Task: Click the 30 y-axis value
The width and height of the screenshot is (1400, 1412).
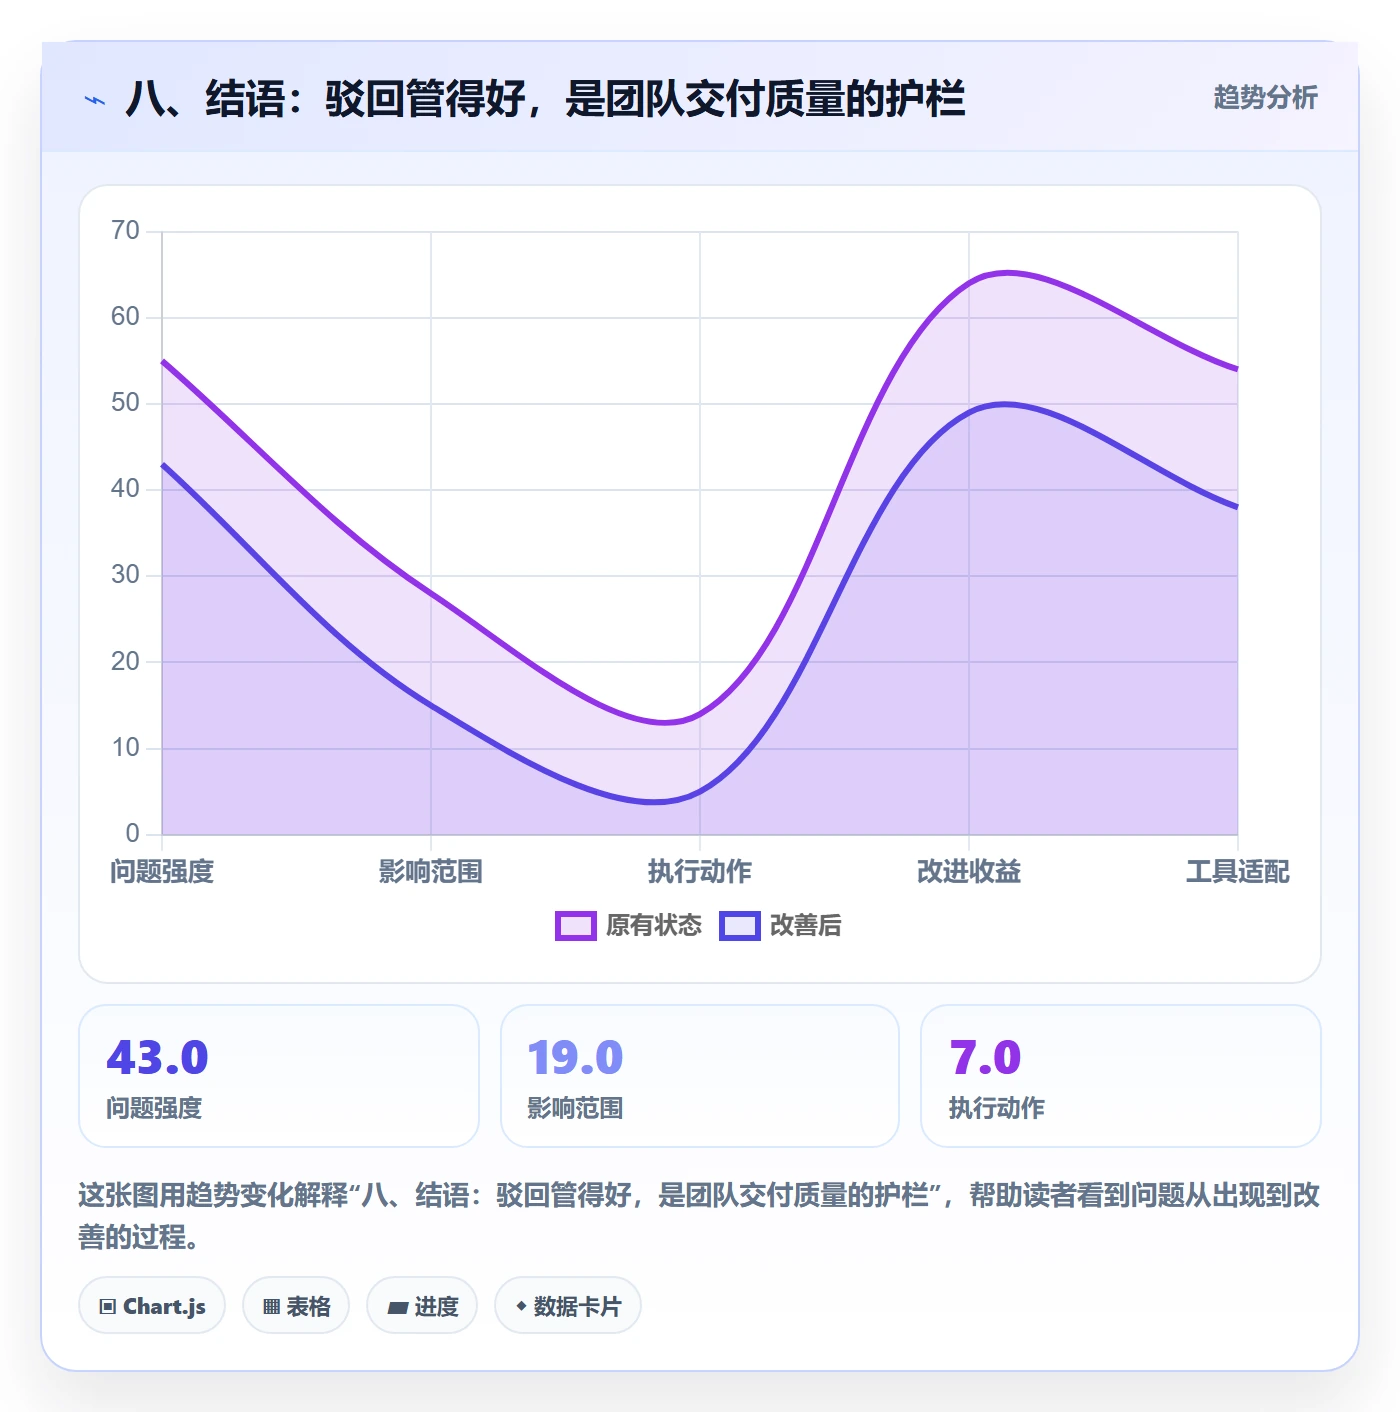Action: click(125, 575)
